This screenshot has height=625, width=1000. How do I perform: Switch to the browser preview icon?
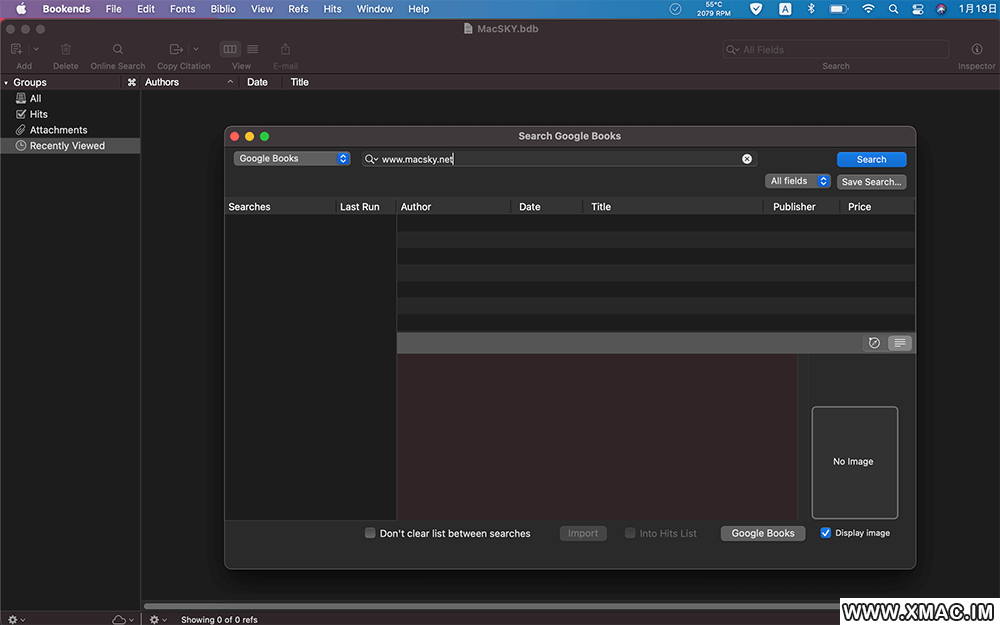pos(874,343)
